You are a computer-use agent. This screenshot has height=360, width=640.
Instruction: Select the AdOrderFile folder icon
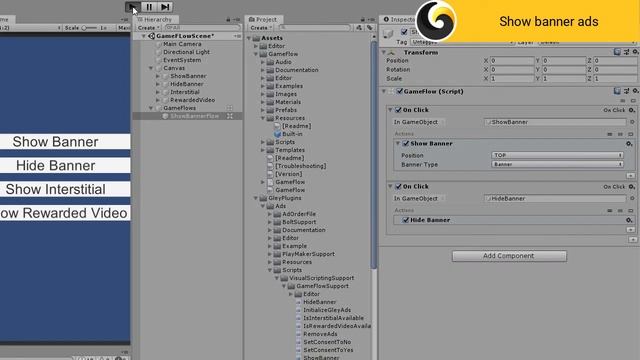point(278,214)
